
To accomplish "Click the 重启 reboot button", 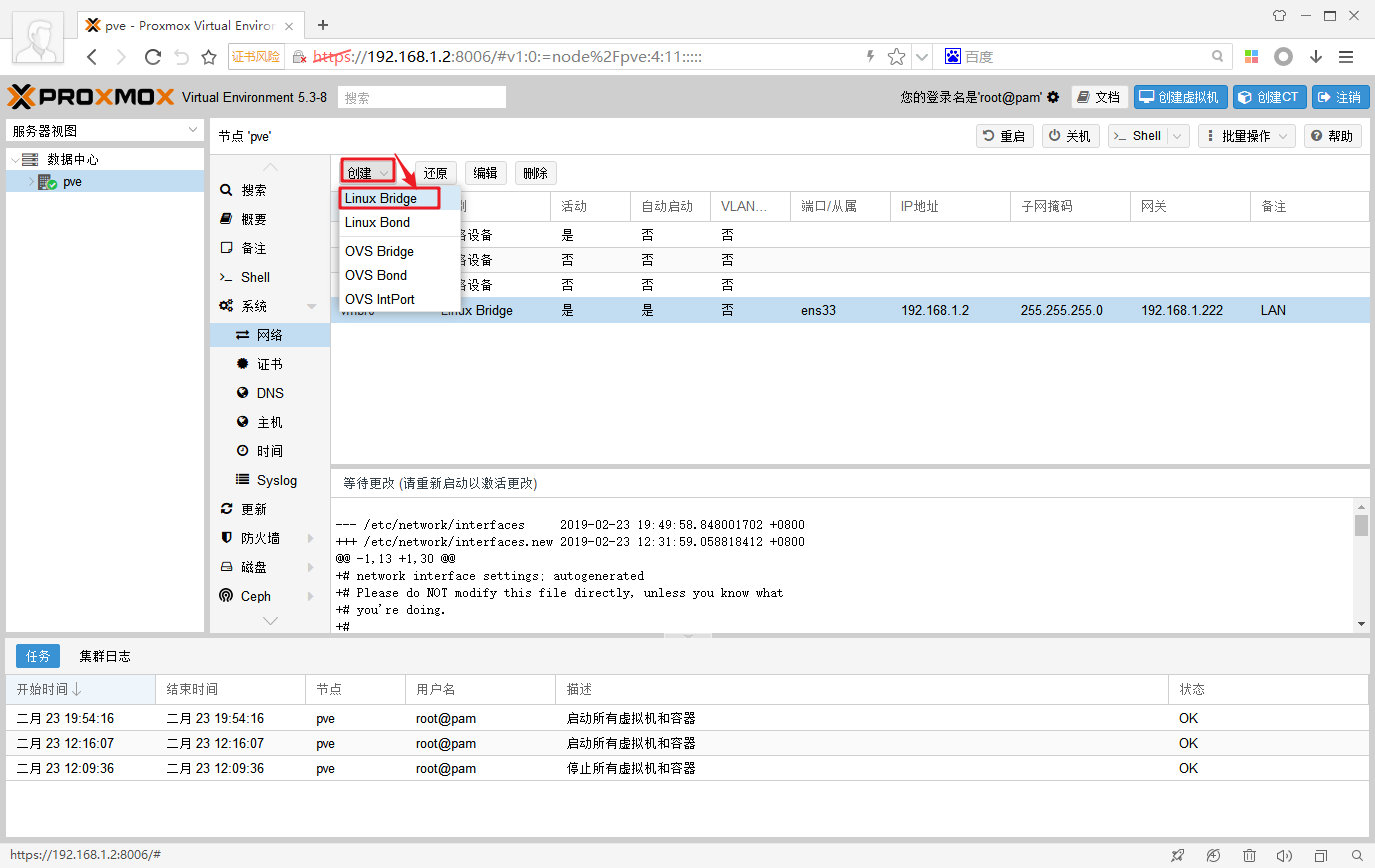I will tap(1005, 136).
